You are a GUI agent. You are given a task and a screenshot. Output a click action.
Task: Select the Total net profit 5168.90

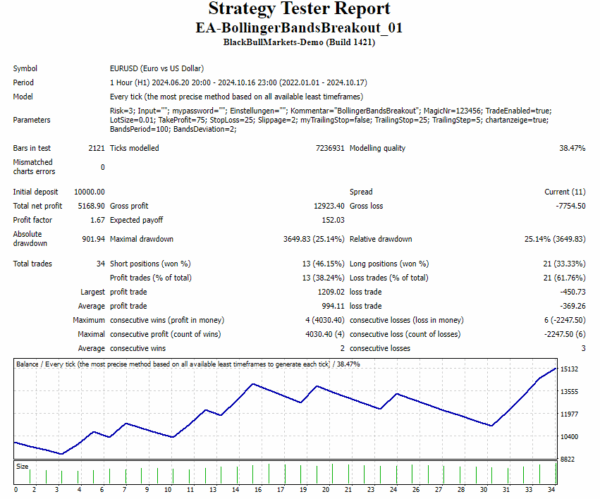[x=84, y=204]
